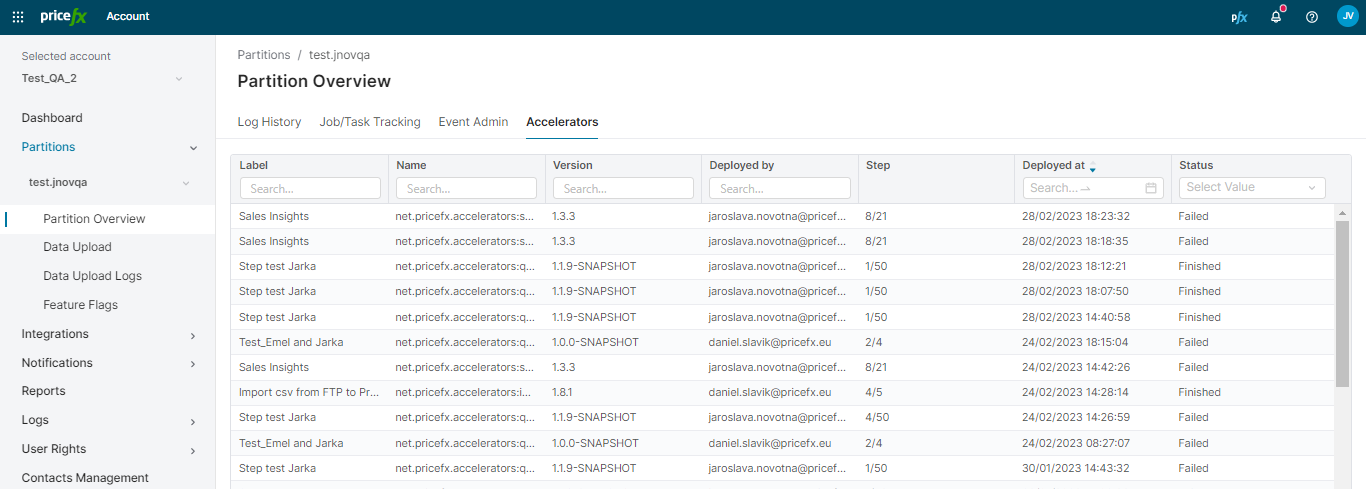The width and height of the screenshot is (1366, 489).
Task: Collapse the Partitions sidebar section
Action: [x=193, y=148]
